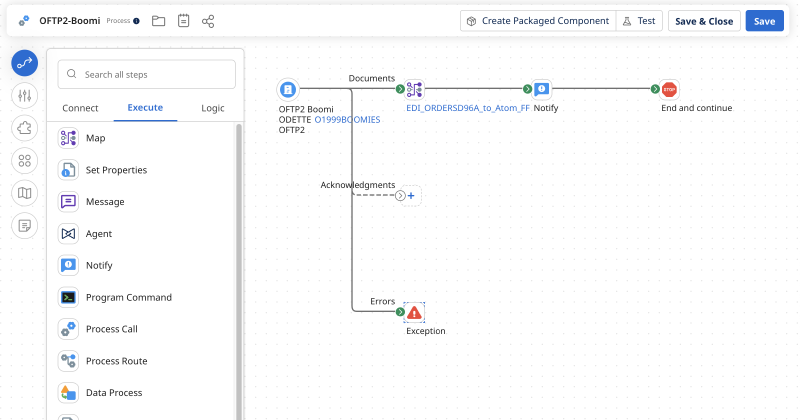800x420 pixels.
Task: Click the Notify shape on the canvas
Action: click(x=542, y=89)
